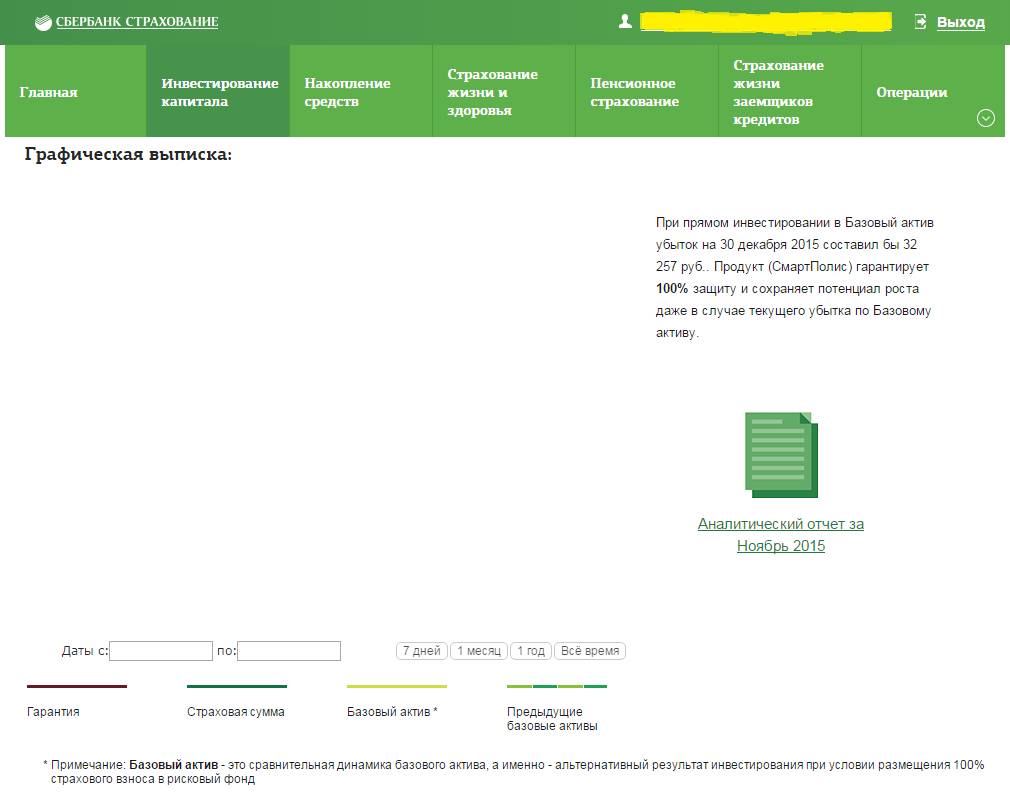
Task: Open Аналитический отчет за Ноябрь 2015 link
Action: pyautogui.click(x=781, y=535)
